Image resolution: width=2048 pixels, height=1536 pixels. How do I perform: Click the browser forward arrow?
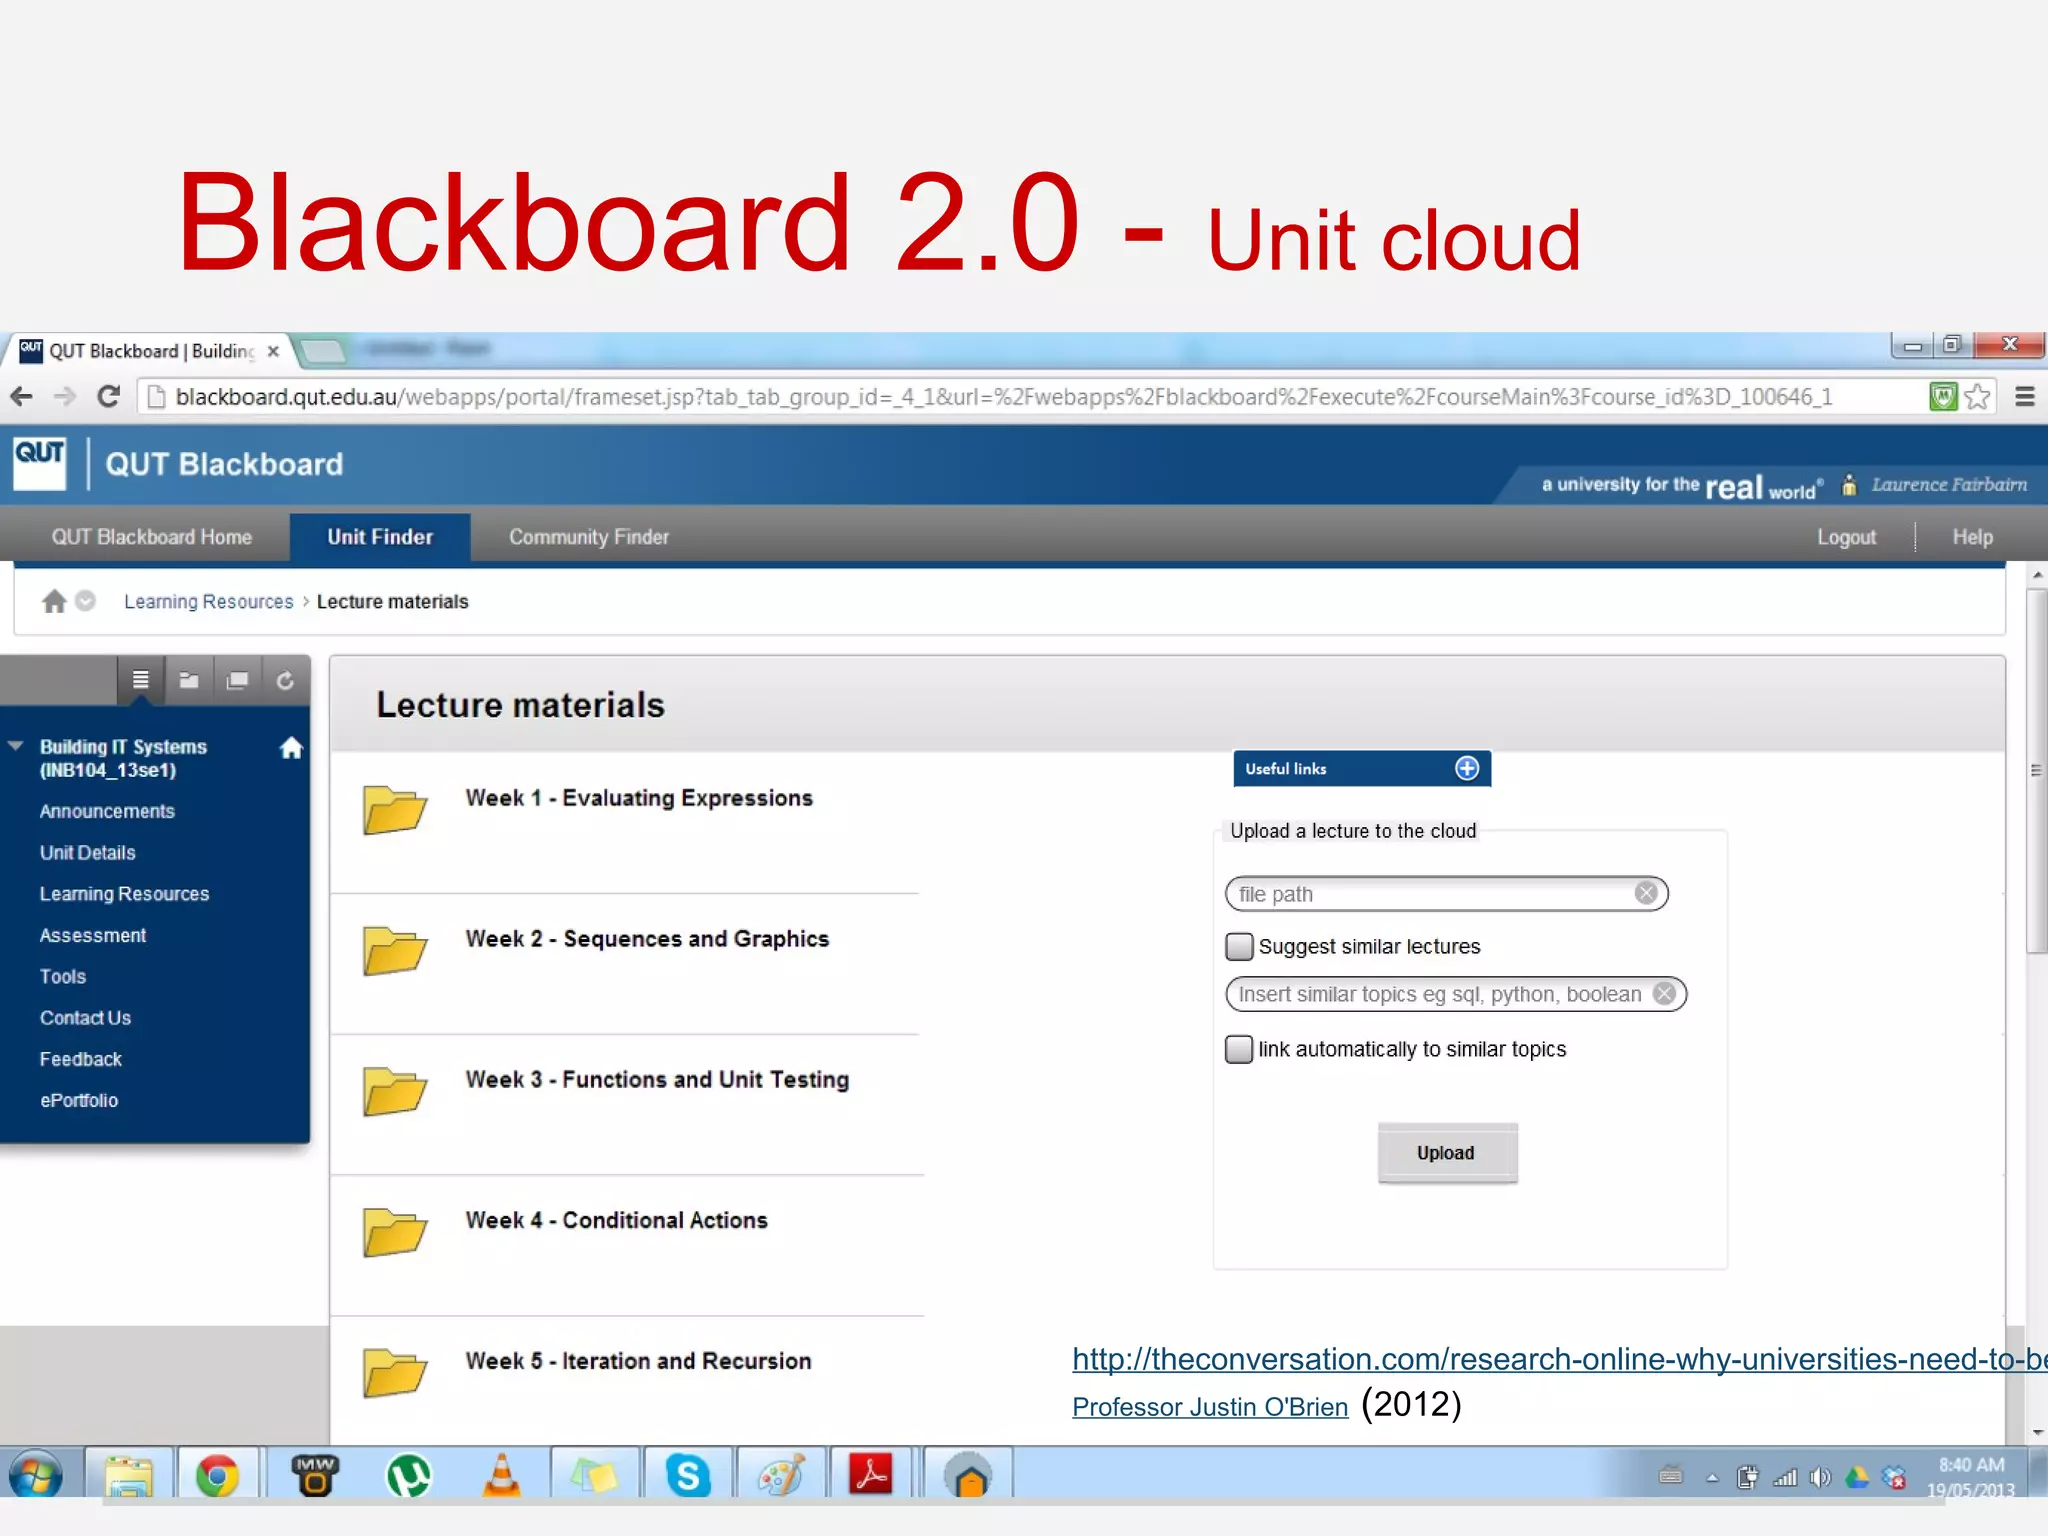click(x=65, y=397)
